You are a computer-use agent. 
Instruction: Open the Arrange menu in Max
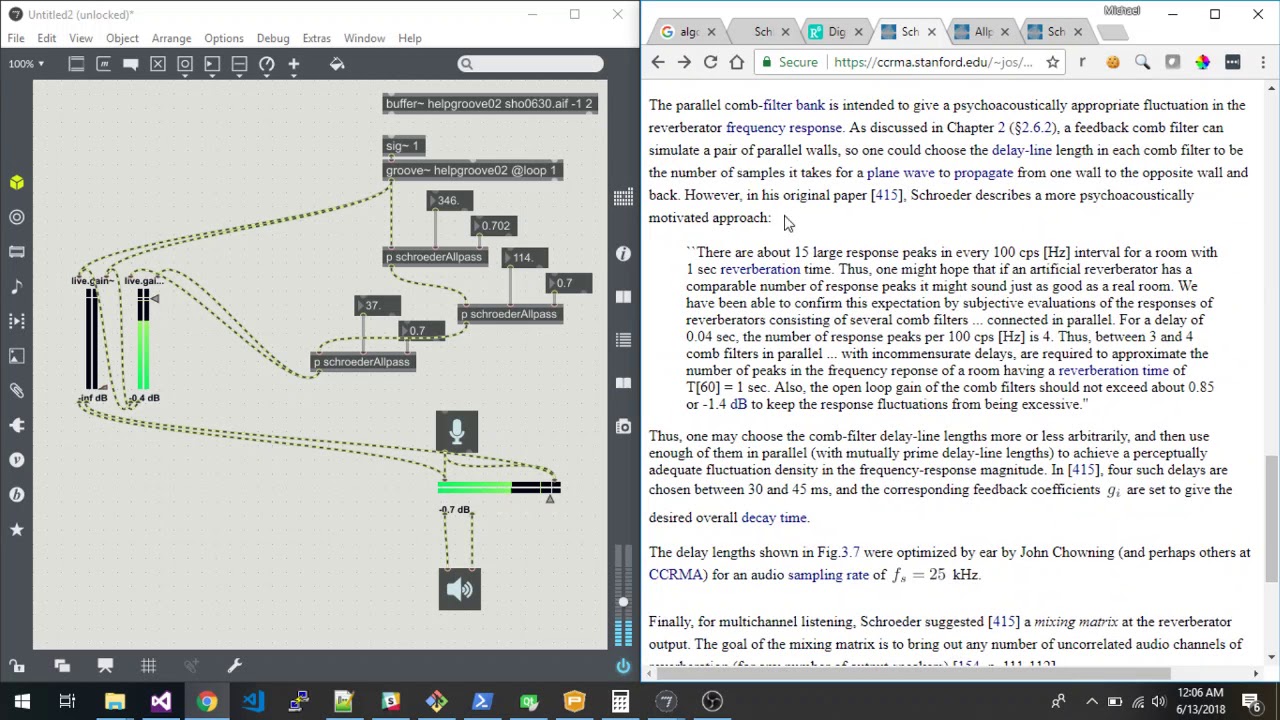(x=171, y=38)
